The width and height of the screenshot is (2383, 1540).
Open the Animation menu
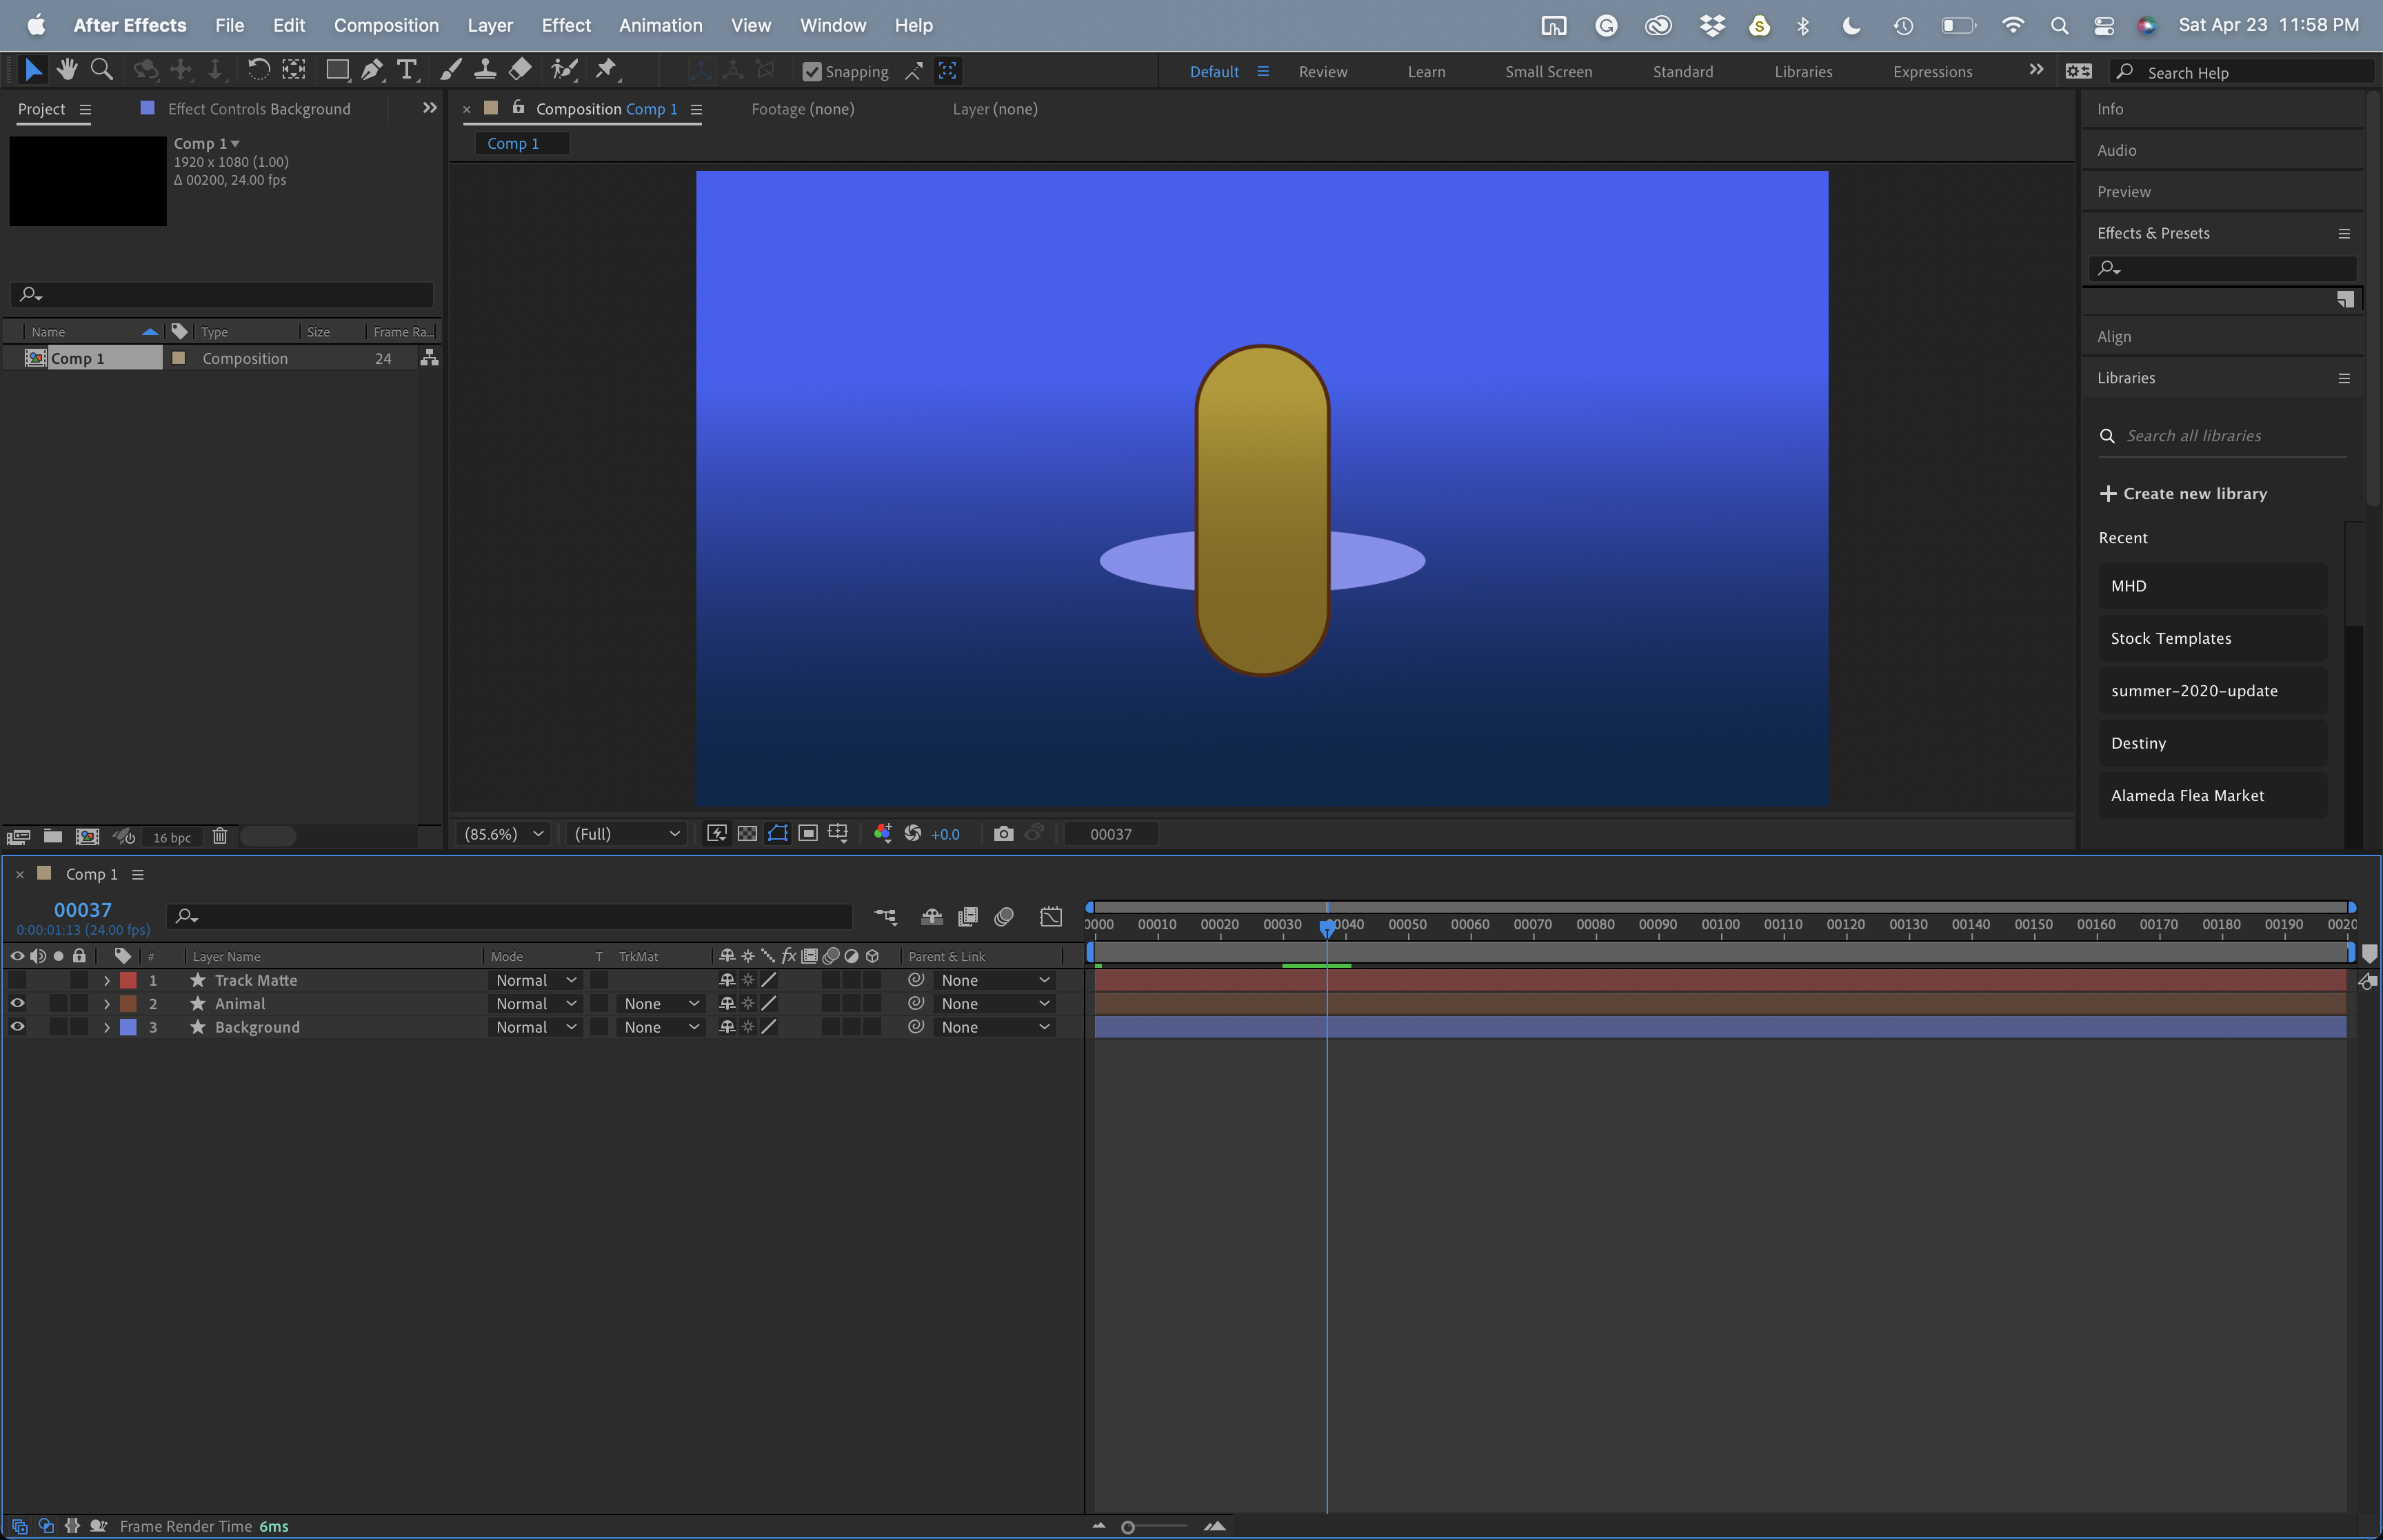[660, 25]
